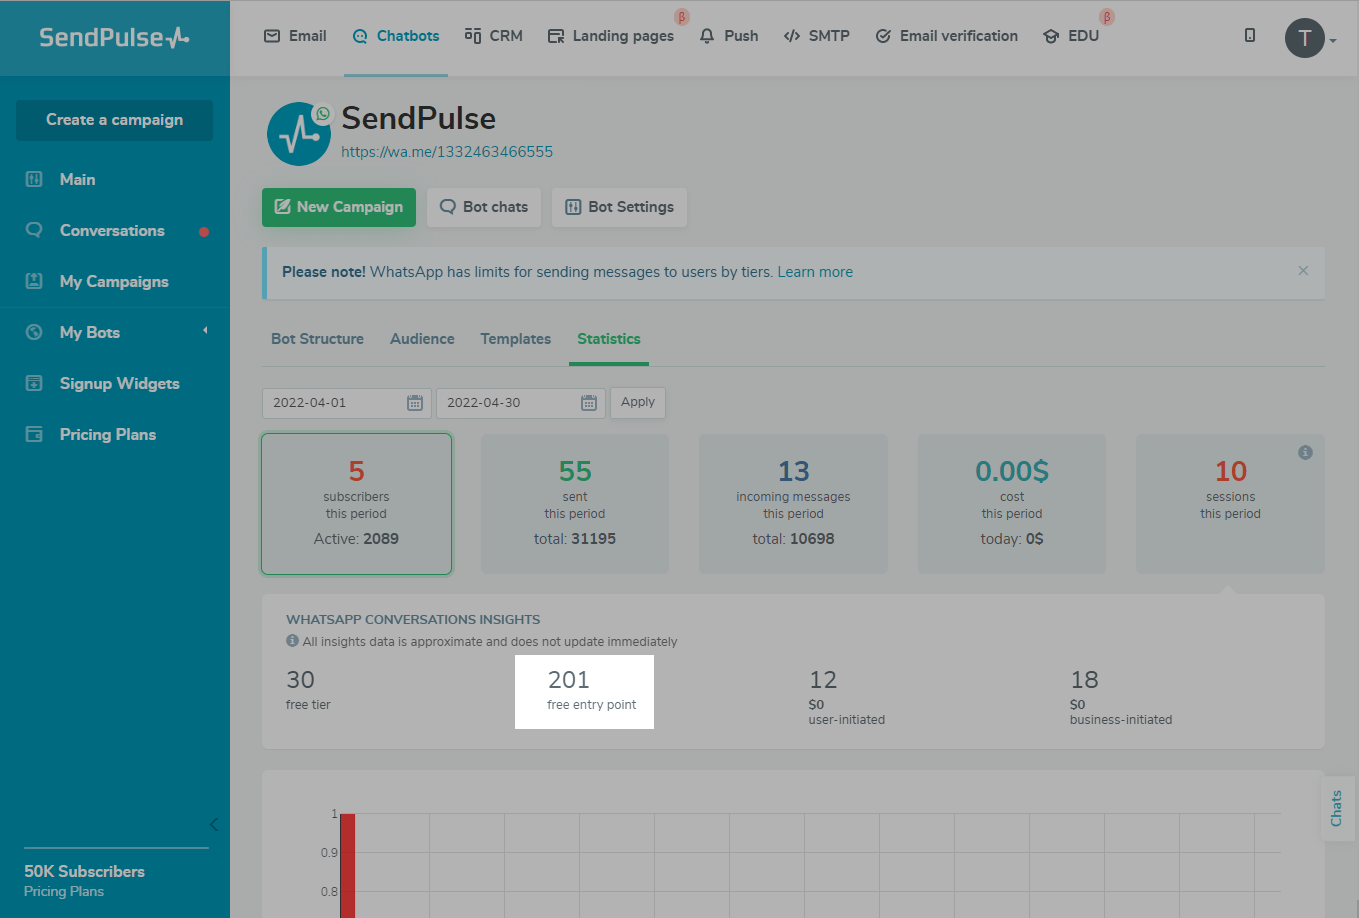Select the 10 sessions card
1359x918 pixels.
tap(1230, 504)
